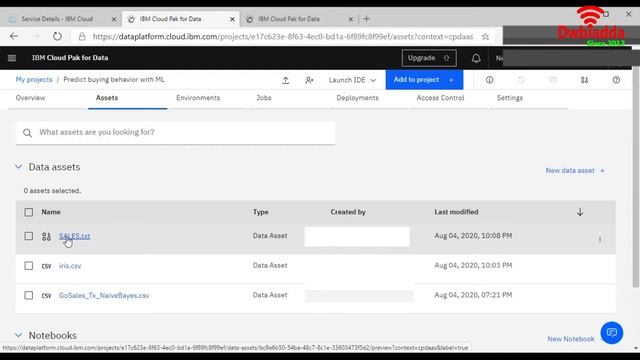Go to the My projects breadcrumb link
Screen dimensions: 640x360
point(34,80)
